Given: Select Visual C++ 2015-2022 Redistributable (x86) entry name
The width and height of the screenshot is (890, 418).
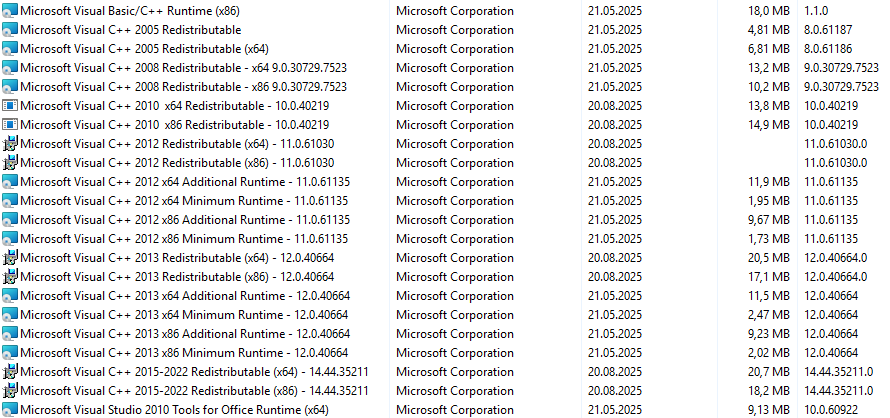Looking at the screenshot, I should [194, 391].
